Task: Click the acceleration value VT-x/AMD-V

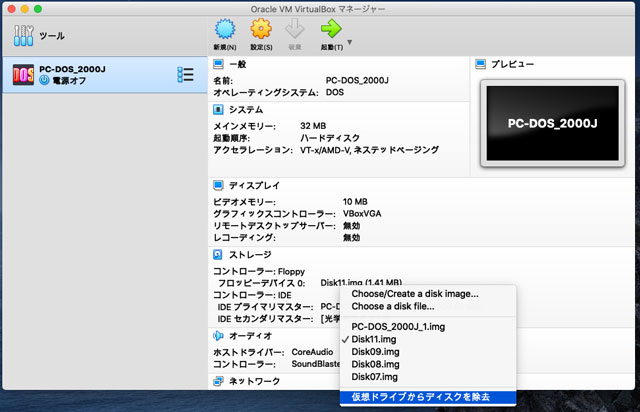Action: (325, 150)
